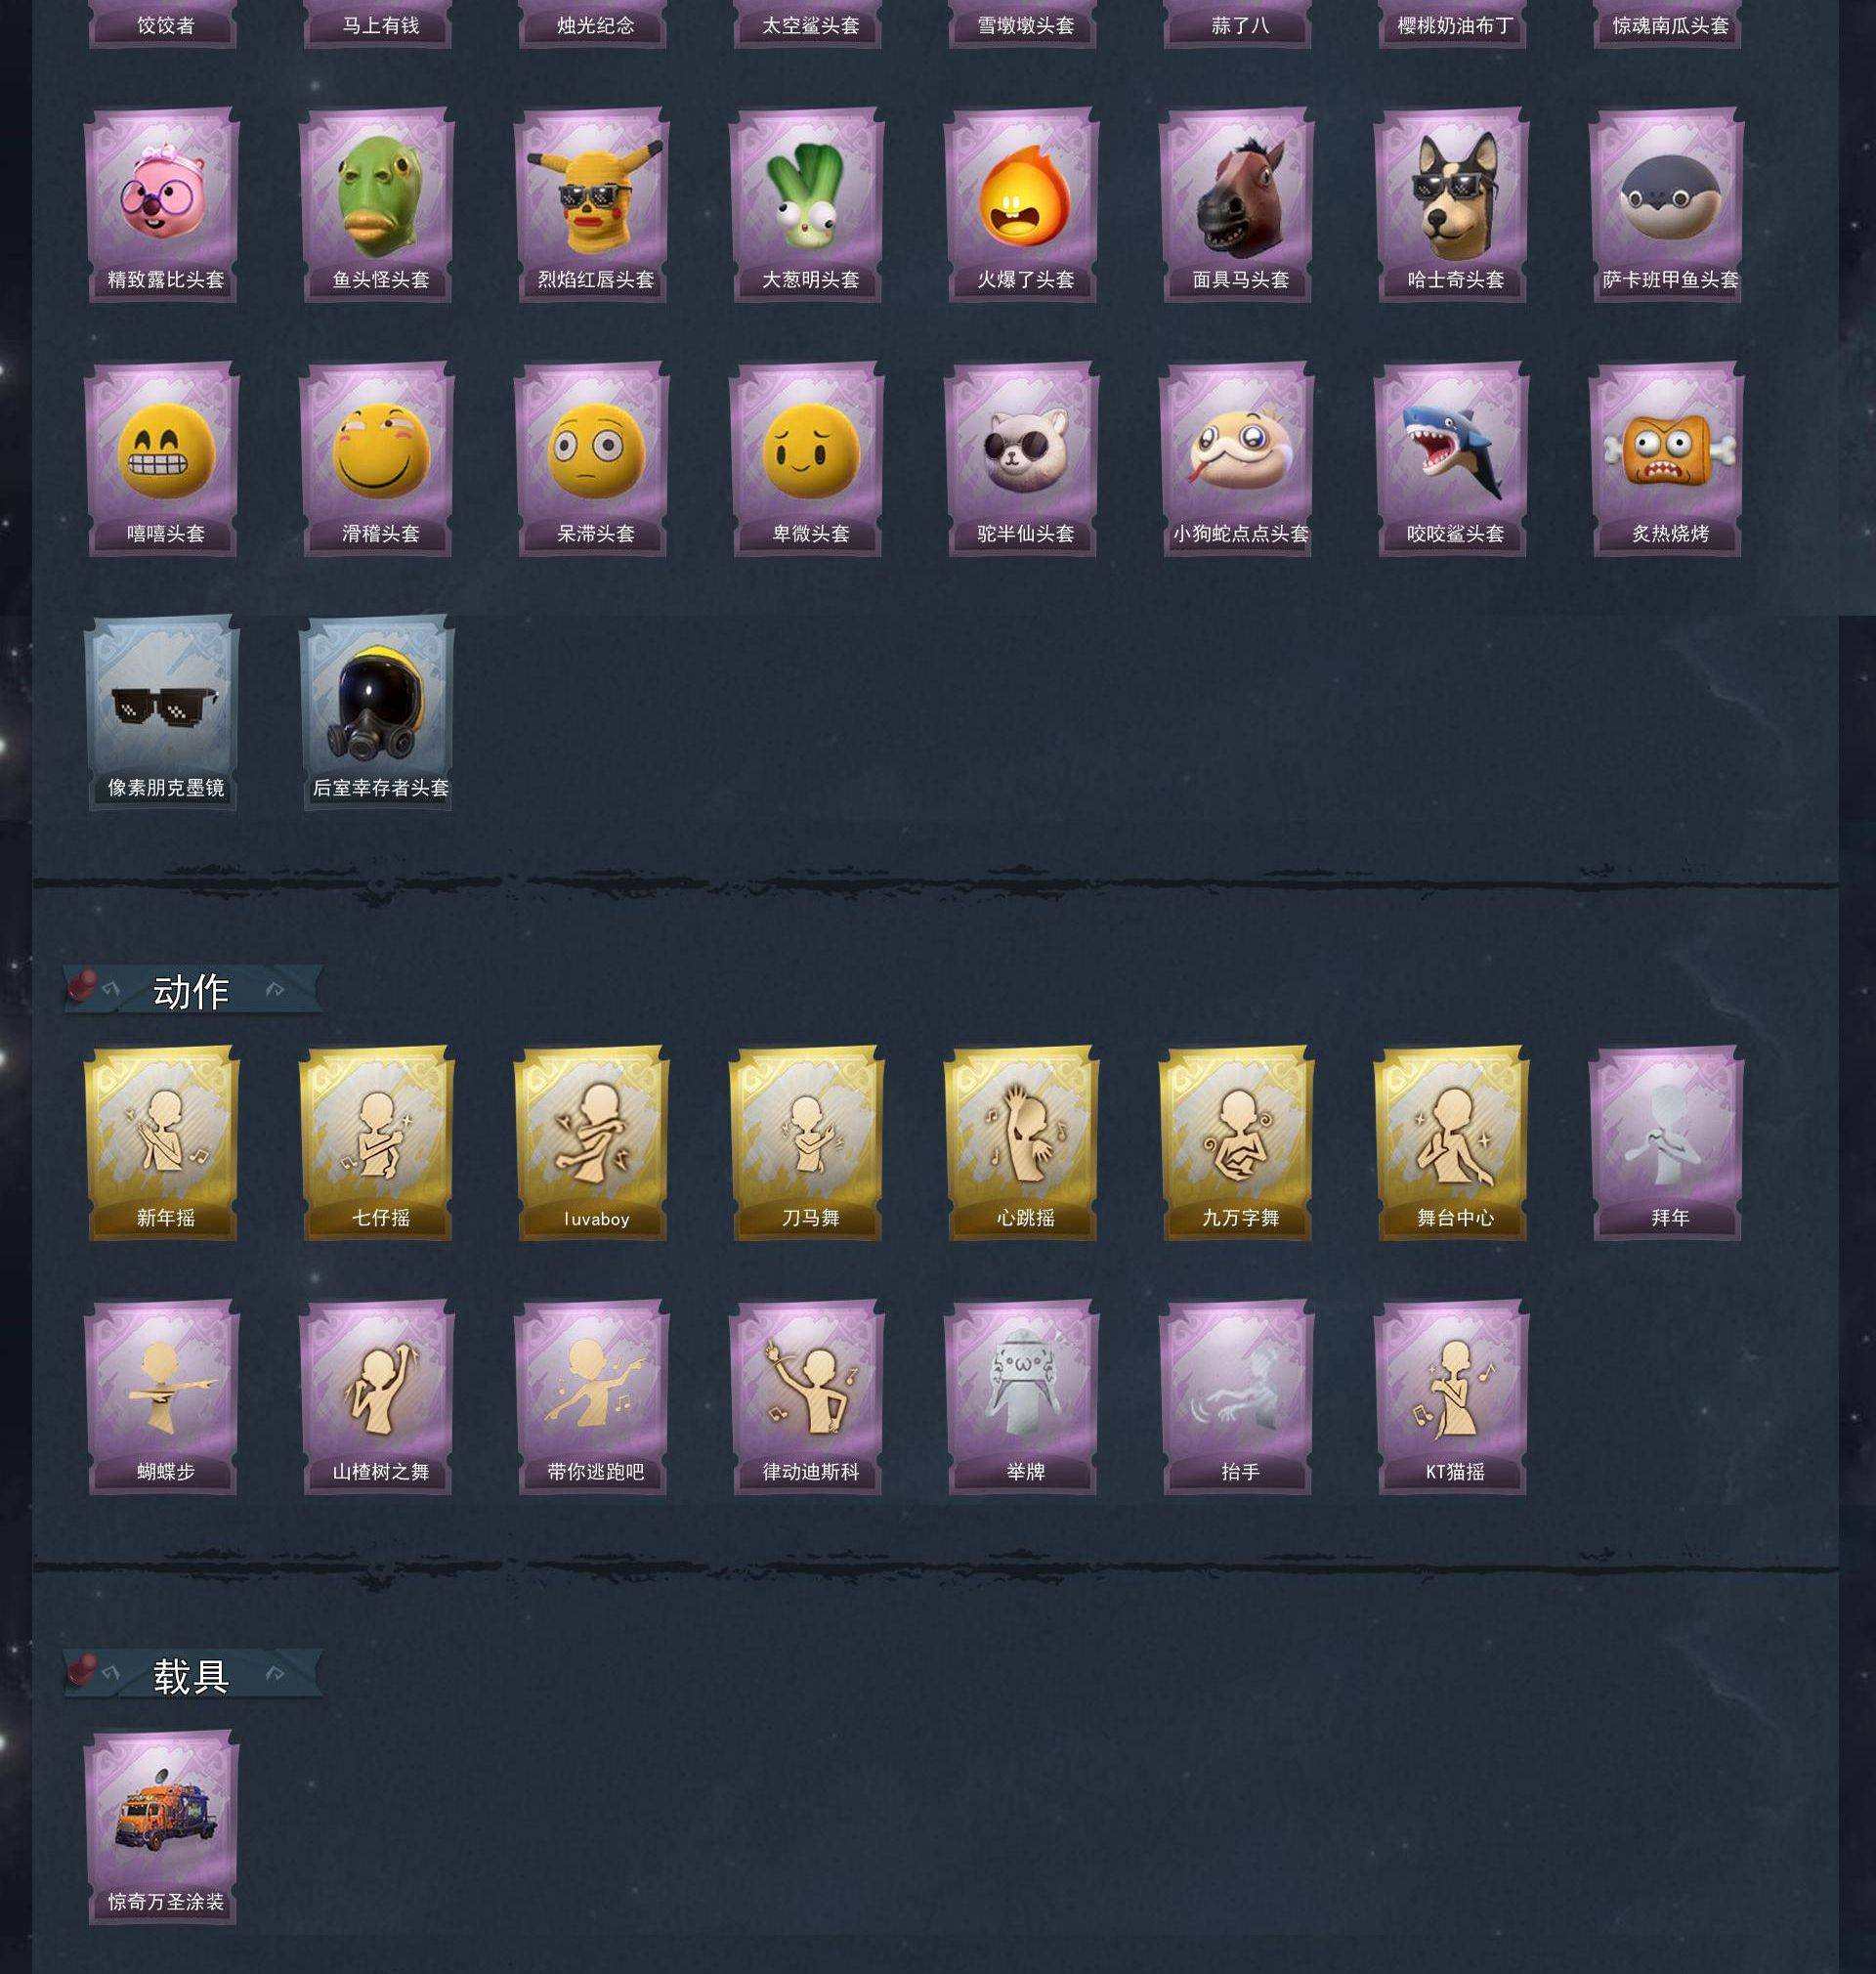The width and height of the screenshot is (1876, 1974).
Task: Pick the 哈士奇头套 husky with sunglasses
Action: 1452,205
